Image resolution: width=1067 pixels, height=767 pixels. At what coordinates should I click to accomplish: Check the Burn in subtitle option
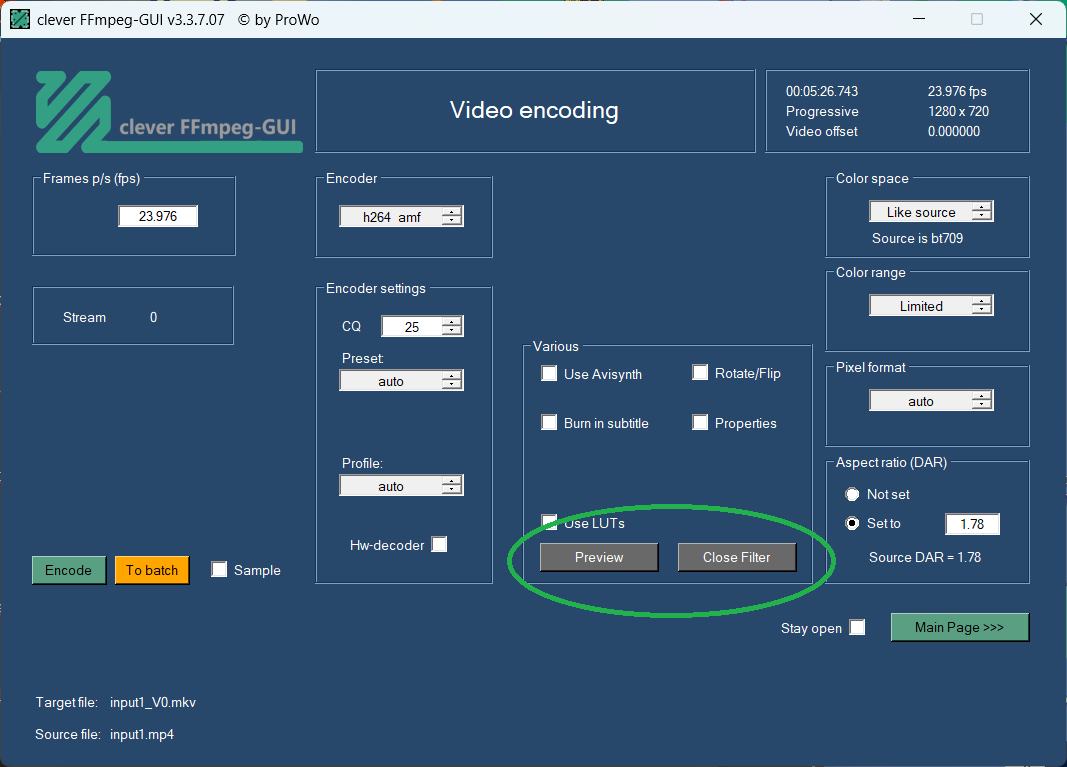[x=548, y=422]
